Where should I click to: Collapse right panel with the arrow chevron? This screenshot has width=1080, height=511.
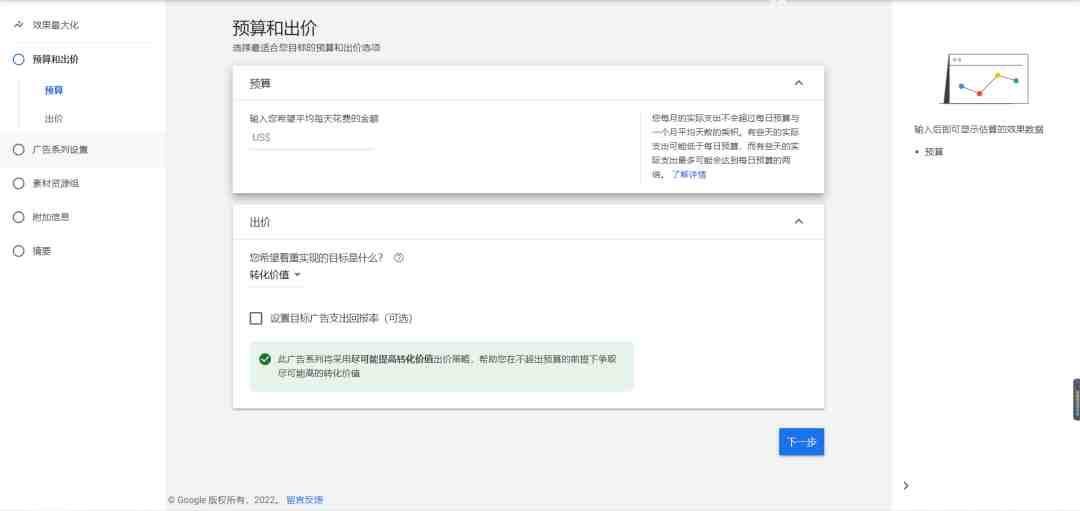(x=906, y=486)
